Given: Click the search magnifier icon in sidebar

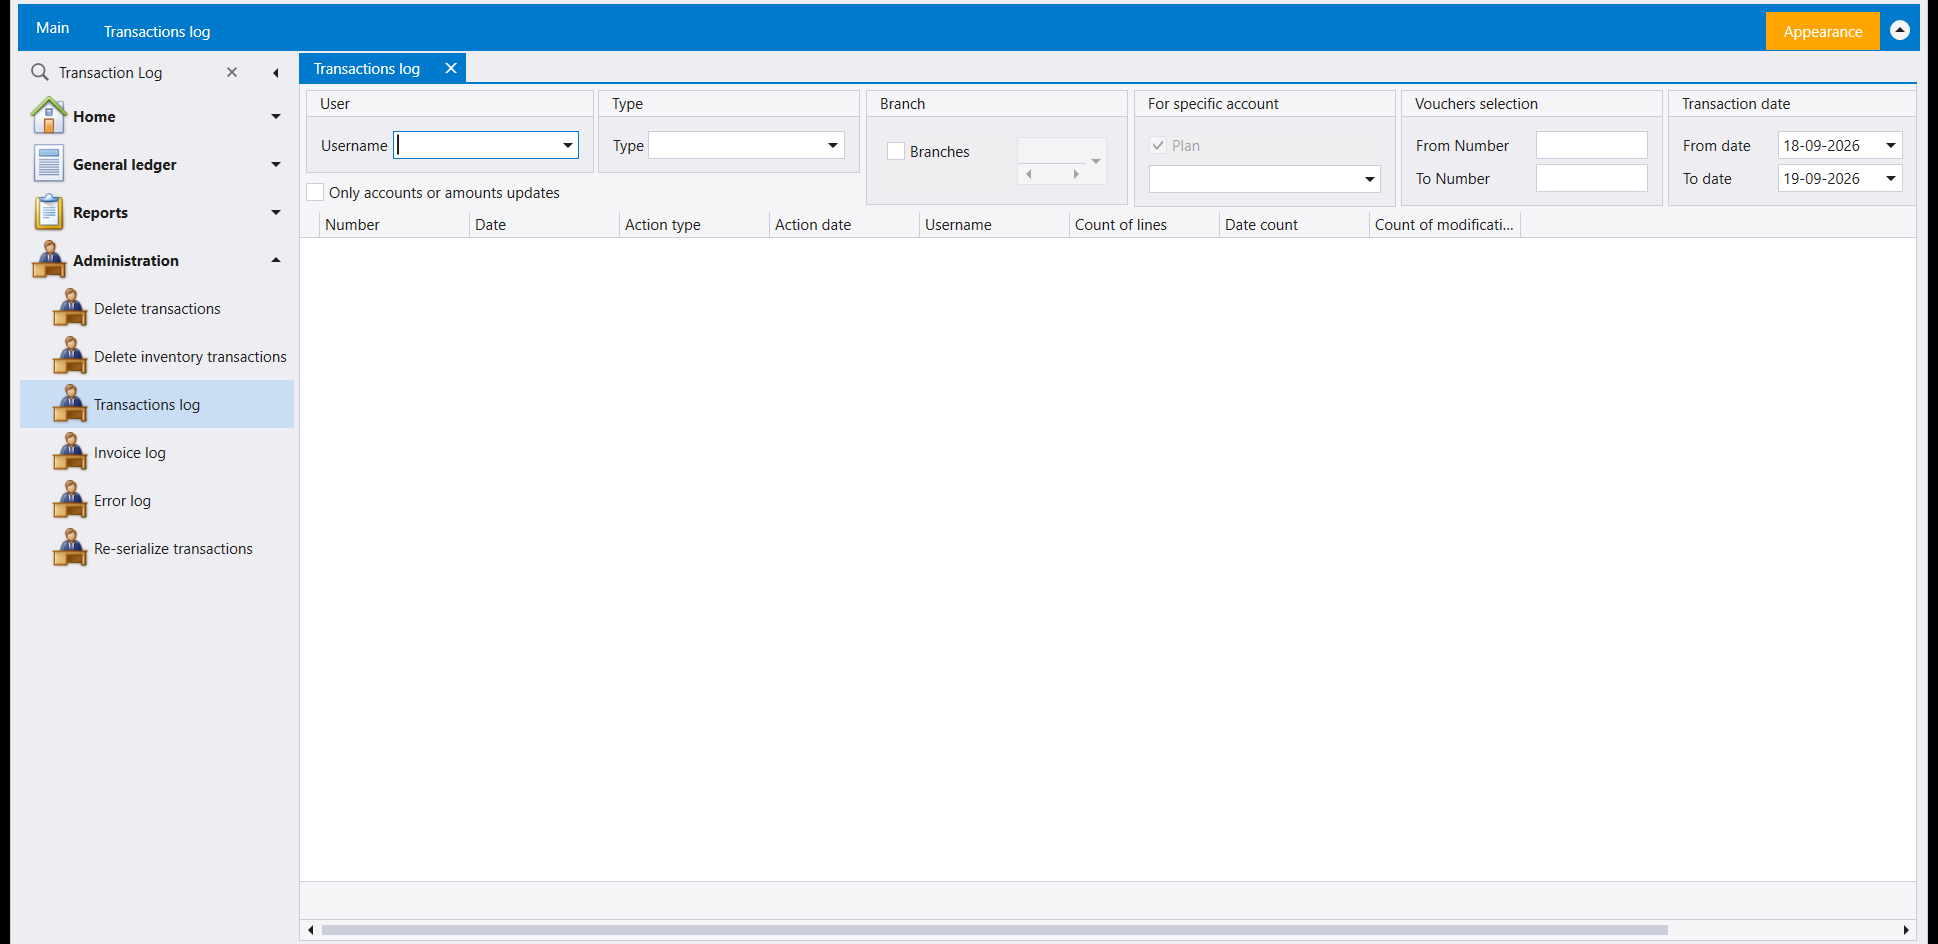Looking at the screenshot, I should click(40, 72).
